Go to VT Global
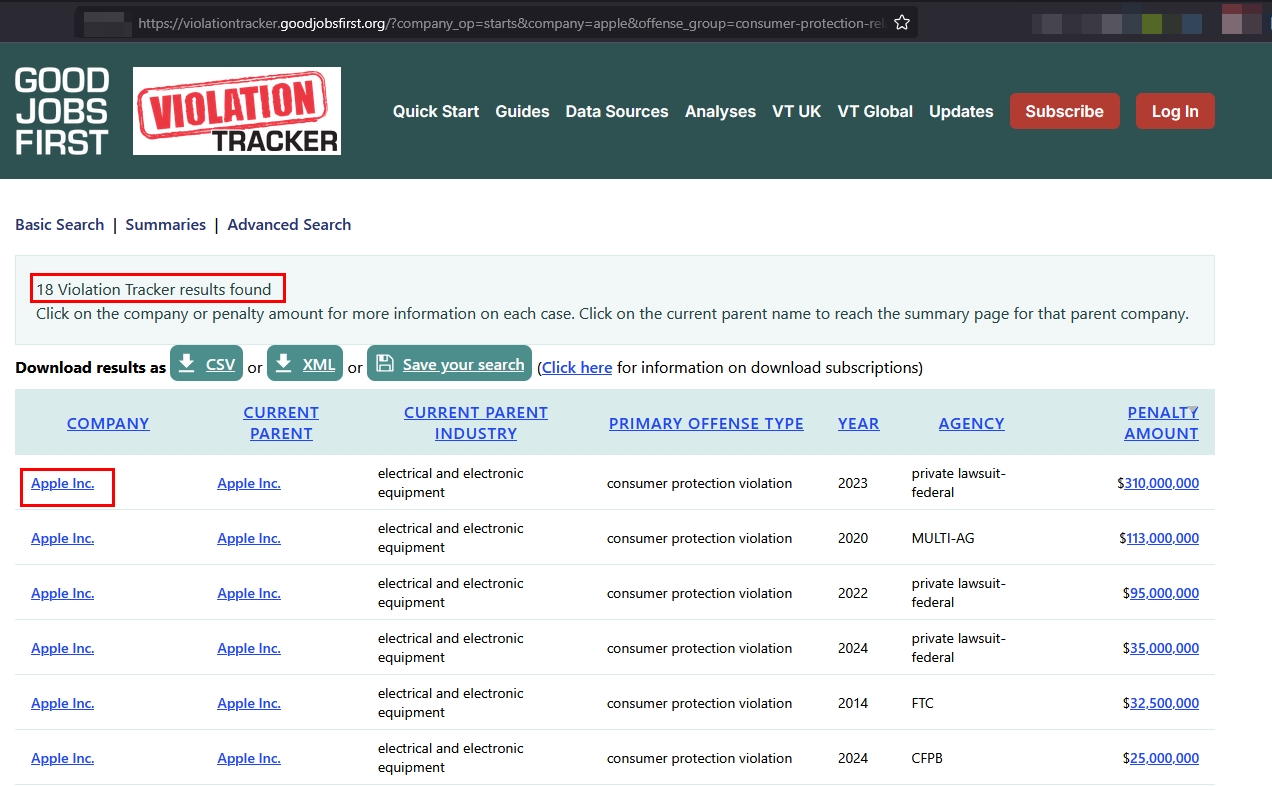This screenshot has width=1272, height=786. (x=875, y=111)
